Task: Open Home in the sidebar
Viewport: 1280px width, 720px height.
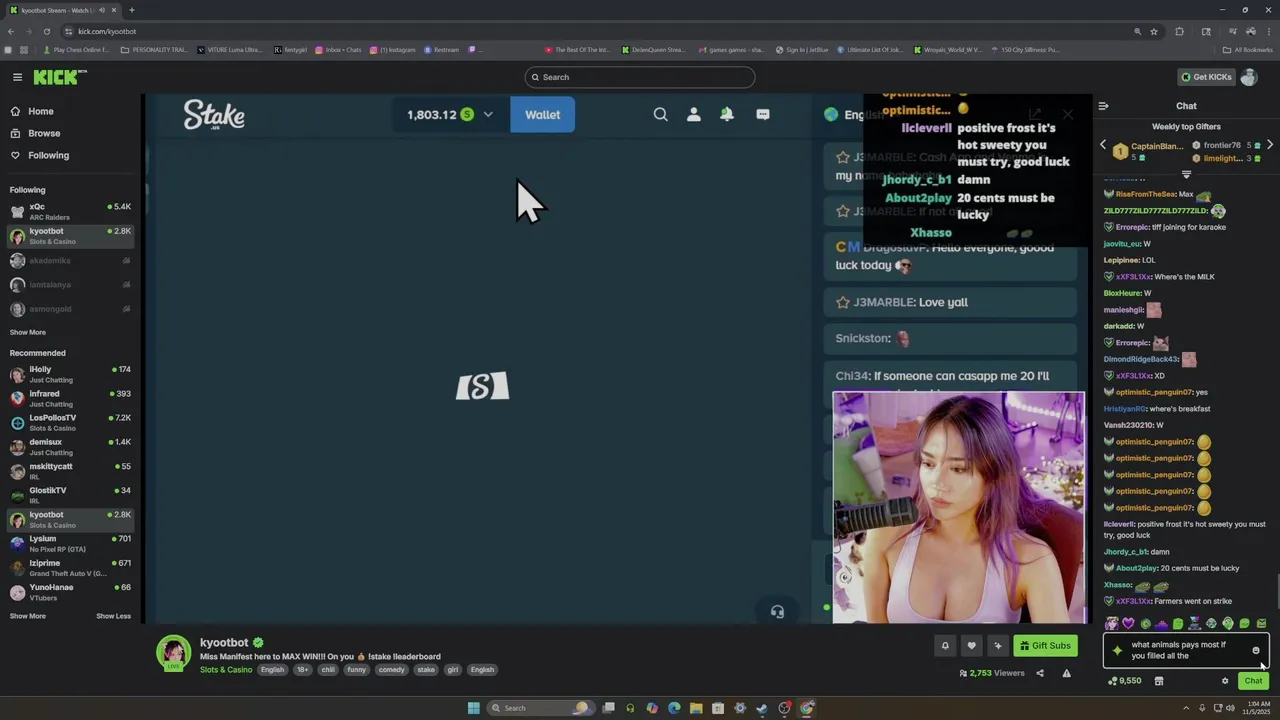Action: [41, 111]
